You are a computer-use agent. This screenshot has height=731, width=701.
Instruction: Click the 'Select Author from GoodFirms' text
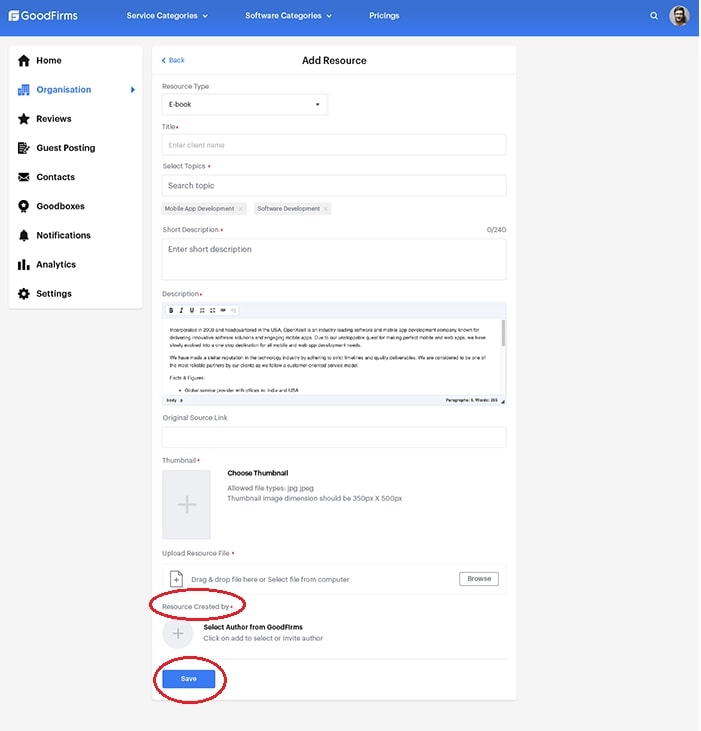pyautogui.click(x=253, y=627)
